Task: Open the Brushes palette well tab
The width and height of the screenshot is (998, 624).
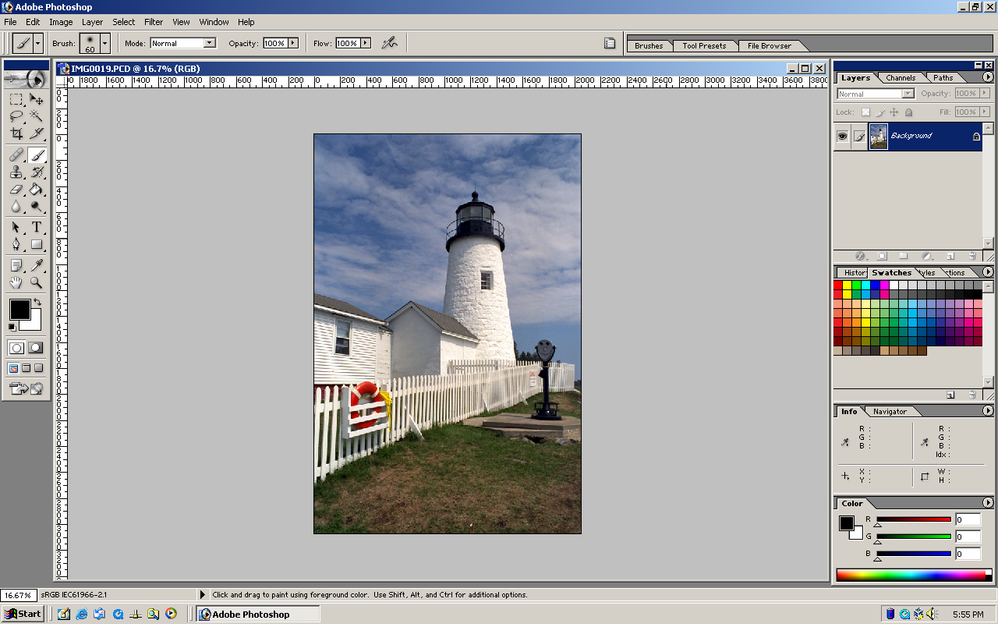Action: [649, 46]
